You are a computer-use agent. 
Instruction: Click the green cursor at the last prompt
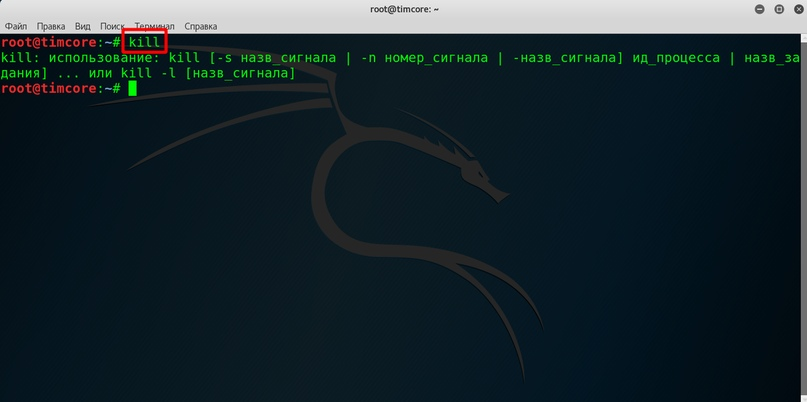(x=133, y=89)
